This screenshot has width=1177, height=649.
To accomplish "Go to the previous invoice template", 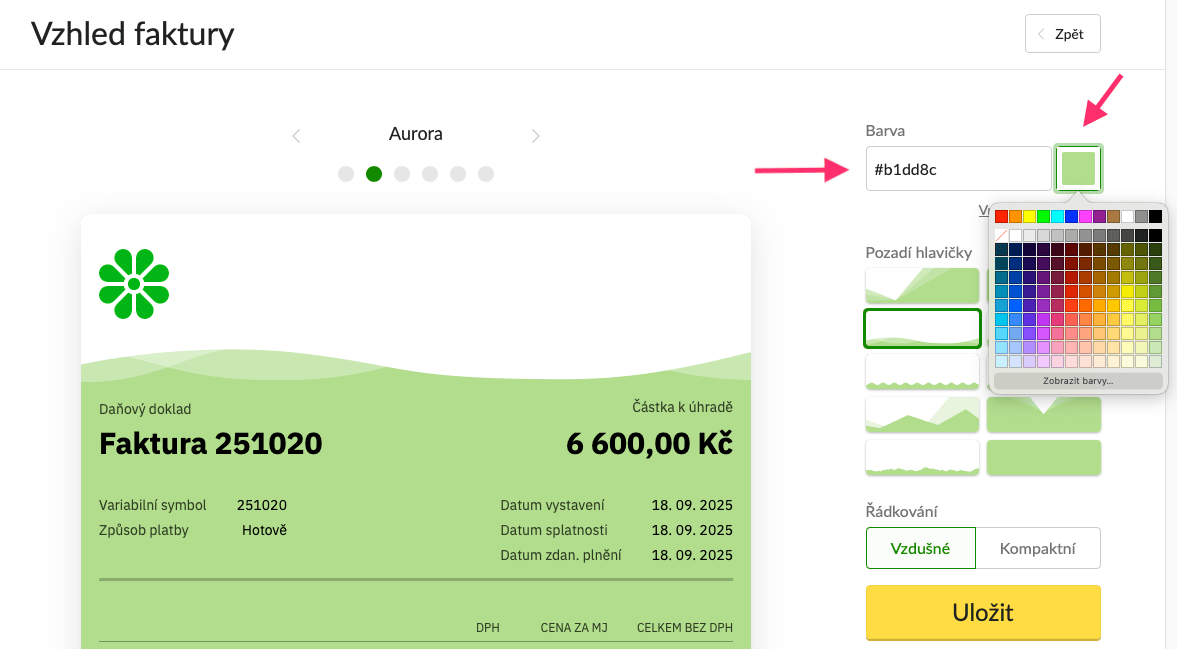I will click(x=296, y=136).
